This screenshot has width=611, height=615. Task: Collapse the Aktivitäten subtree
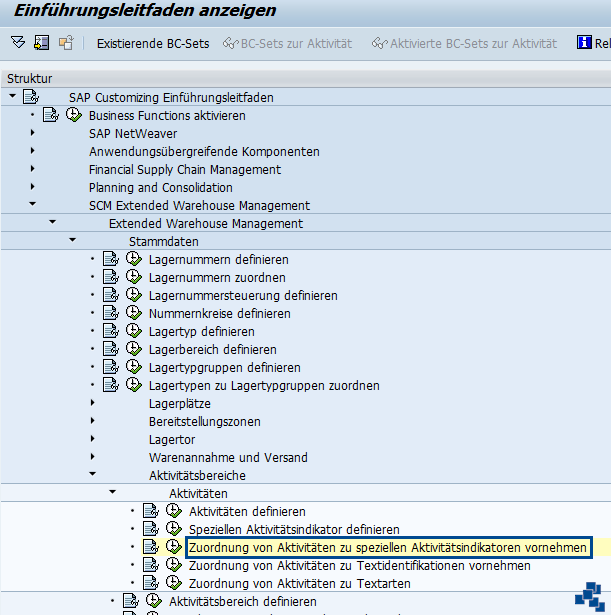[112, 494]
